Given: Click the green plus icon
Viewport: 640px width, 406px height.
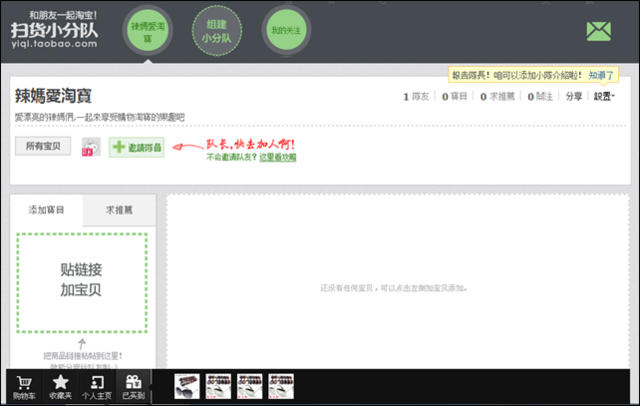Looking at the screenshot, I should pyautogui.click(x=119, y=147).
